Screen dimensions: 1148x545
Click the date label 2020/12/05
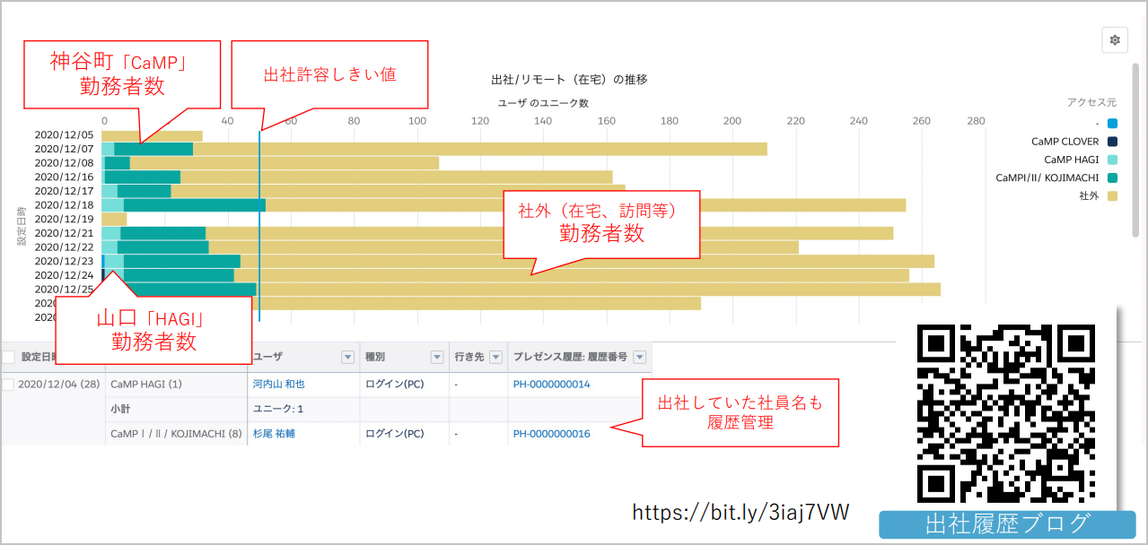point(64,135)
